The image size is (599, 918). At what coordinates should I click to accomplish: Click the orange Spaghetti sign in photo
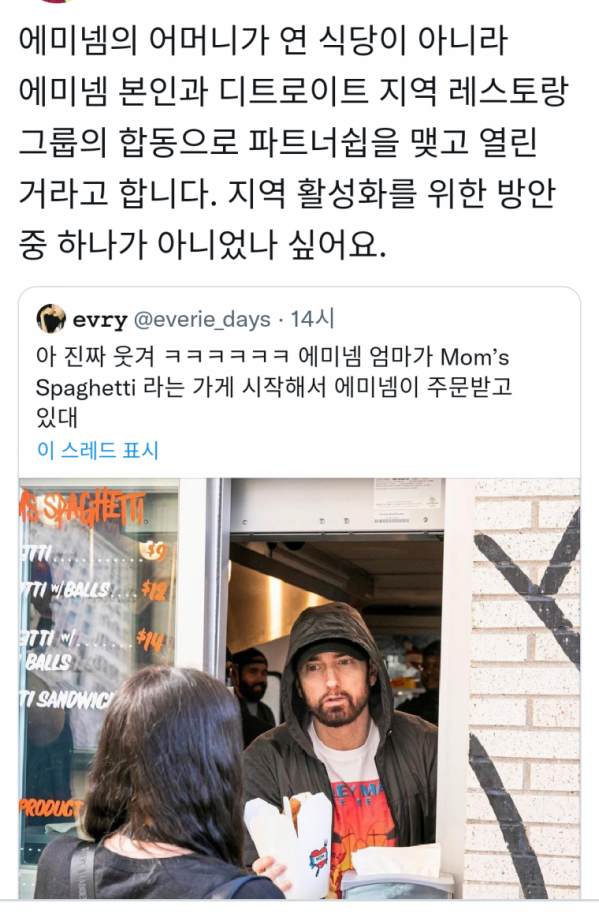[x=82, y=507]
